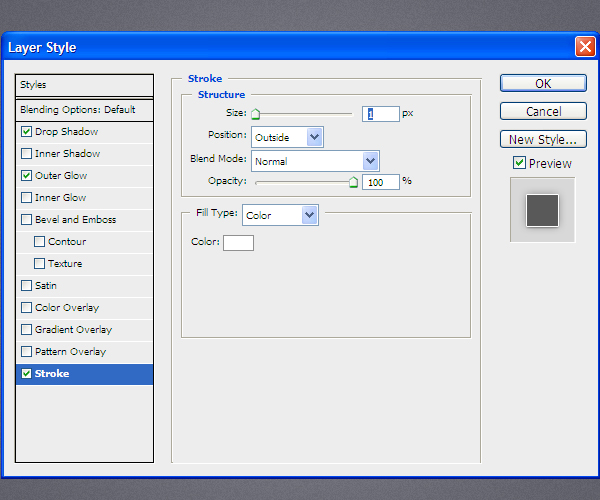The width and height of the screenshot is (600, 500).
Task: Click the style preview thumbnail
Action: pos(542,210)
